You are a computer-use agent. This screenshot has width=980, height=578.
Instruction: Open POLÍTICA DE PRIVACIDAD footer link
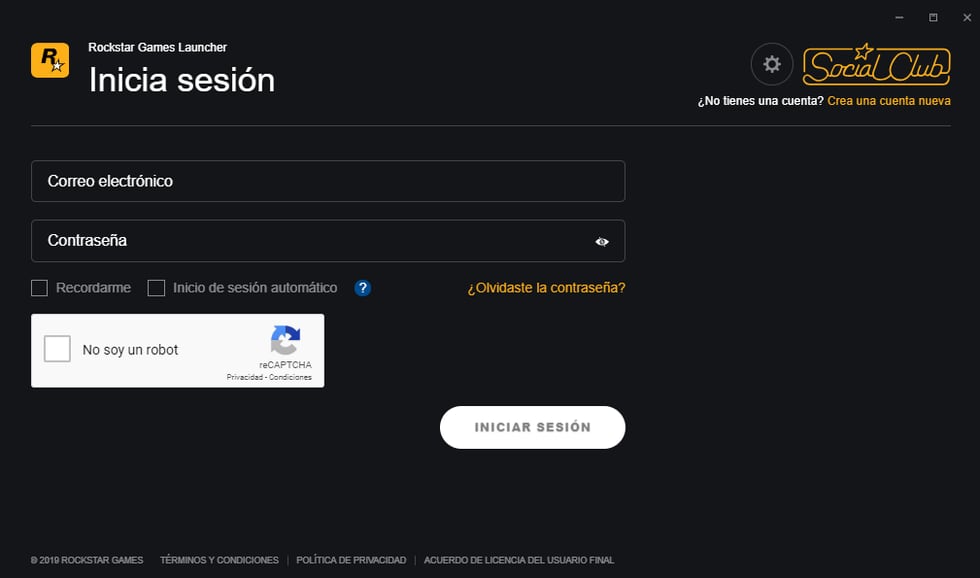tap(351, 561)
